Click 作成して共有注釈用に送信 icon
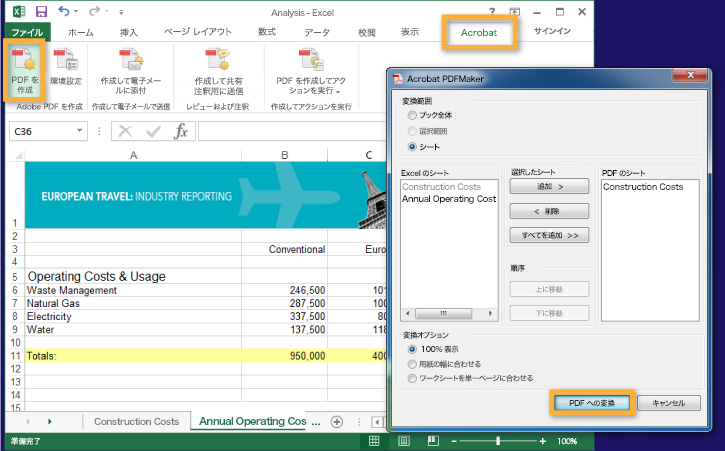The width and height of the screenshot is (725, 451). click(x=218, y=71)
